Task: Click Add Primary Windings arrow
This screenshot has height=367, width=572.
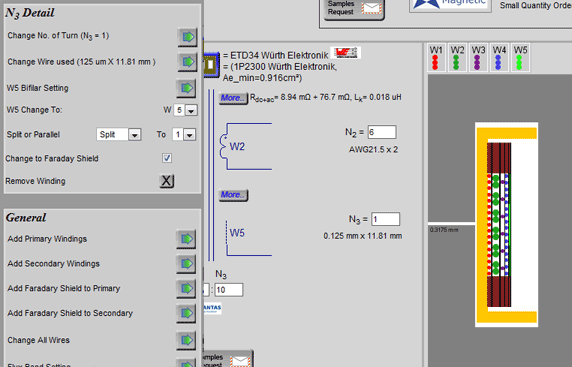Action: pos(186,239)
